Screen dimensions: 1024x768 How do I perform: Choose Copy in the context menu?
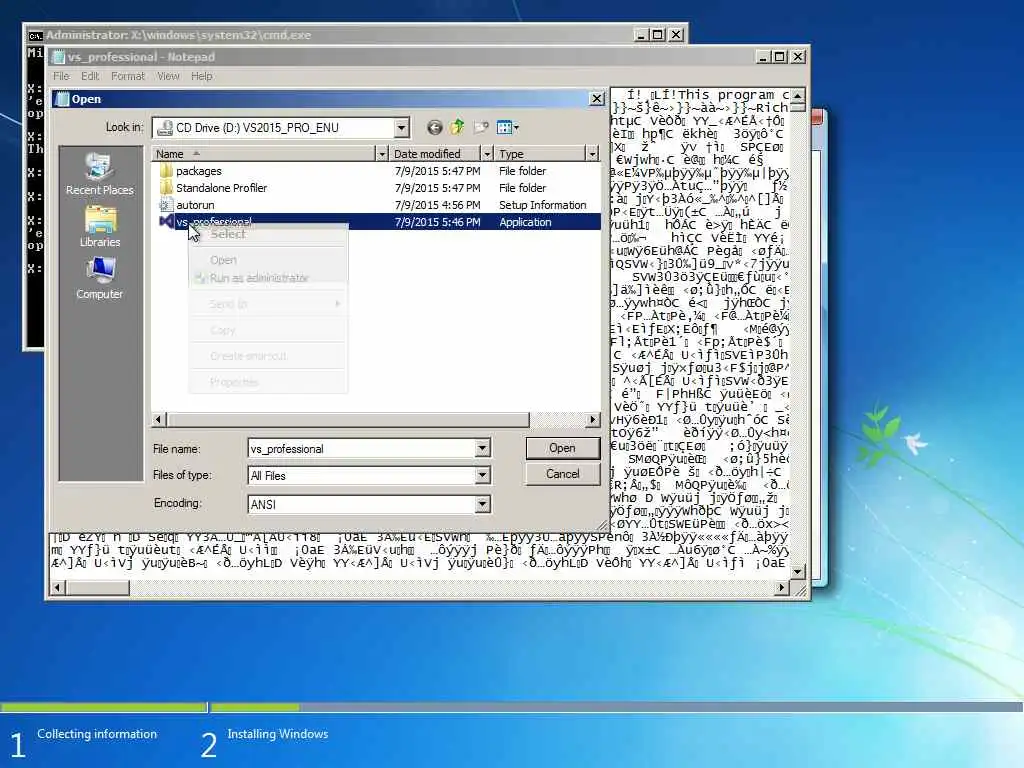pyautogui.click(x=268, y=330)
